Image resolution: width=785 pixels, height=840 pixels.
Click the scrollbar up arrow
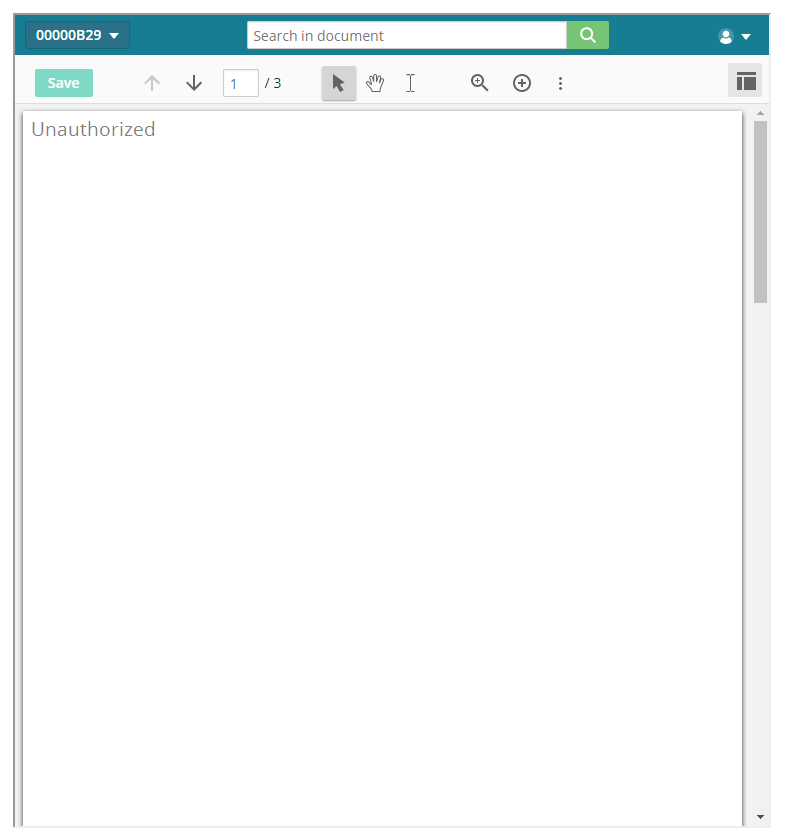(x=760, y=114)
